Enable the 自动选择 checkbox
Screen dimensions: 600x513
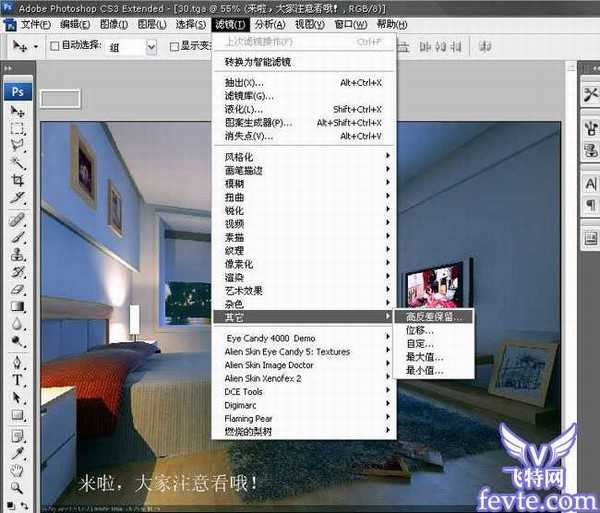54,46
